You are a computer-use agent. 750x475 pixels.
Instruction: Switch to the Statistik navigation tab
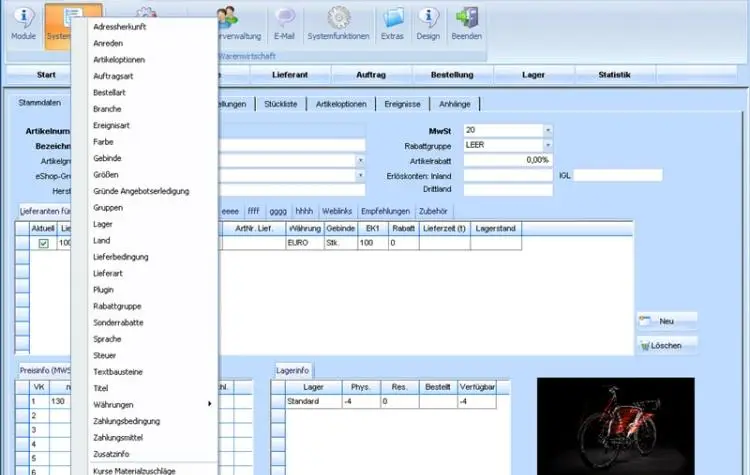615,75
